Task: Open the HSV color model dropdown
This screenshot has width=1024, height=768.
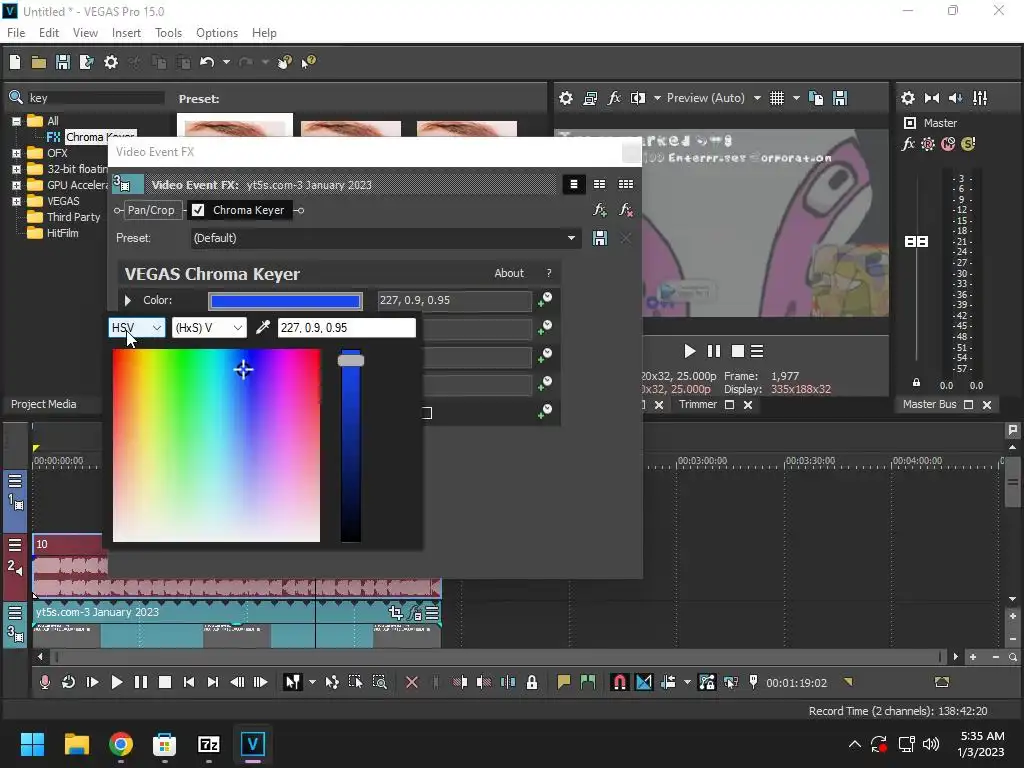Action: point(136,327)
